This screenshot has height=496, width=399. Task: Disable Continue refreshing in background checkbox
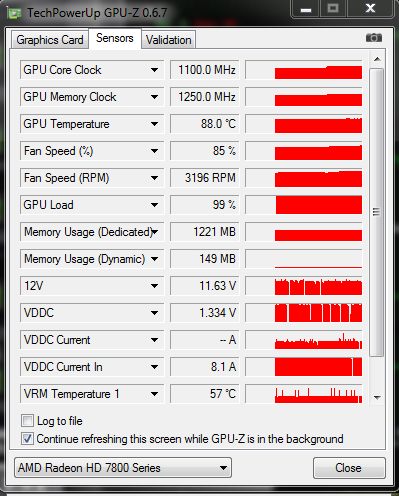click(x=27, y=439)
